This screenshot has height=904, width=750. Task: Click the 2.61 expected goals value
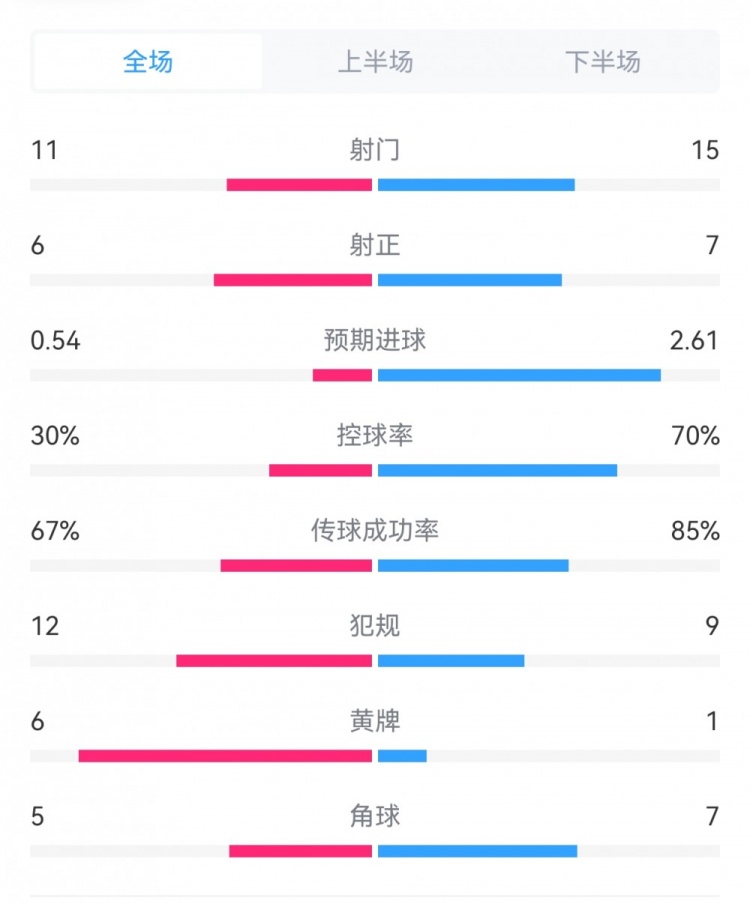pyautogui.click(x=694, y=341)
